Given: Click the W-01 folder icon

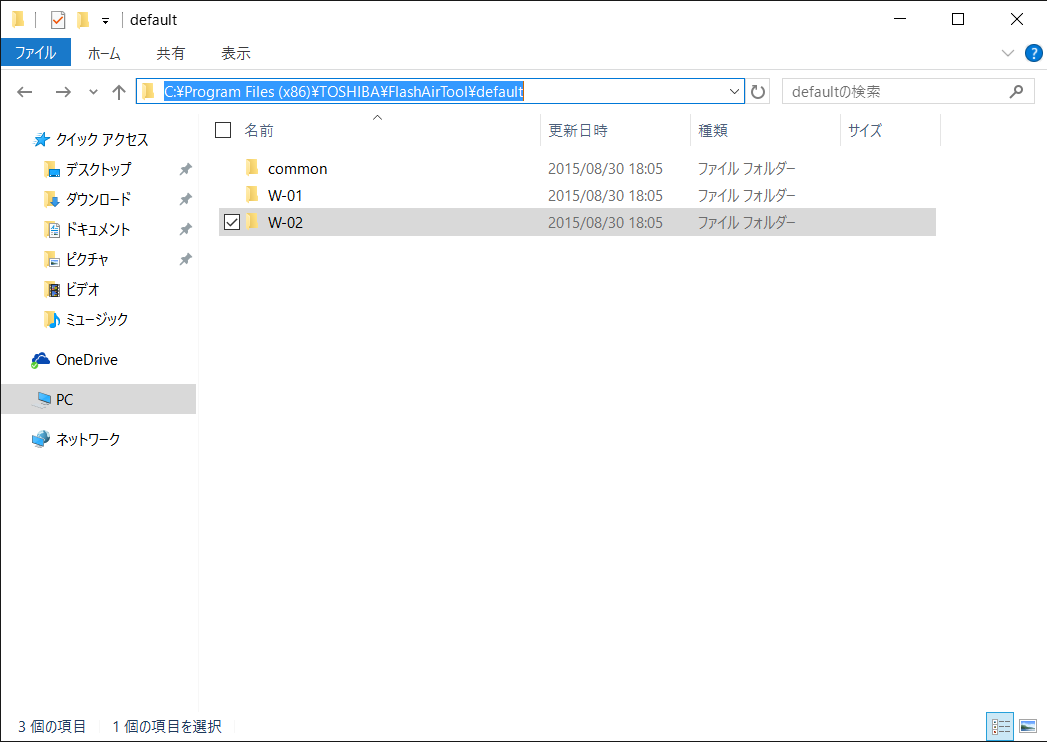Looking at the screenshot, I should 252,194.
